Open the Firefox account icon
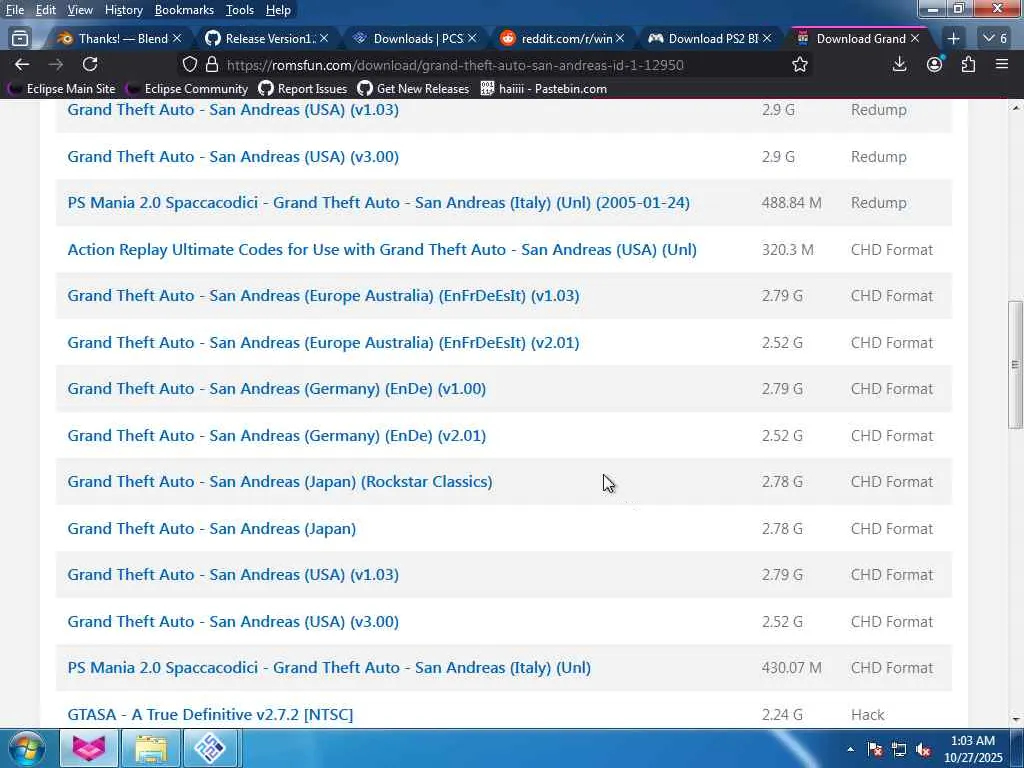 click(935, 64)
